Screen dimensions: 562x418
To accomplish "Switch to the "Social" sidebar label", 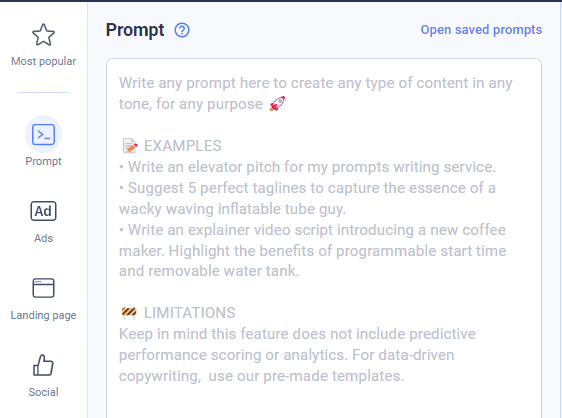I will point(43,392).
